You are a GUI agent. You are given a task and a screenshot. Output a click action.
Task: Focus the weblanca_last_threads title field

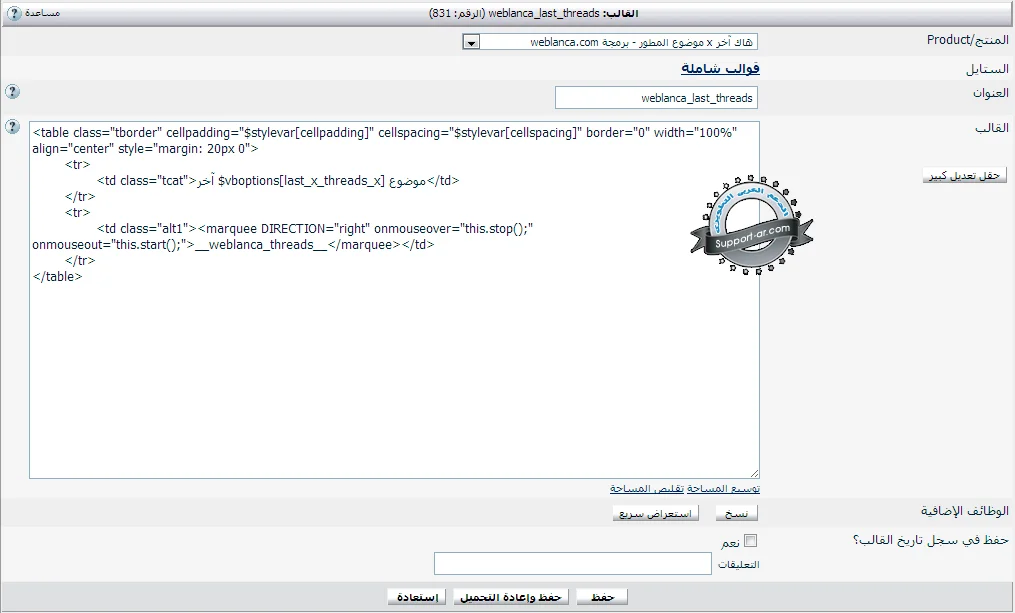[656, 98]
